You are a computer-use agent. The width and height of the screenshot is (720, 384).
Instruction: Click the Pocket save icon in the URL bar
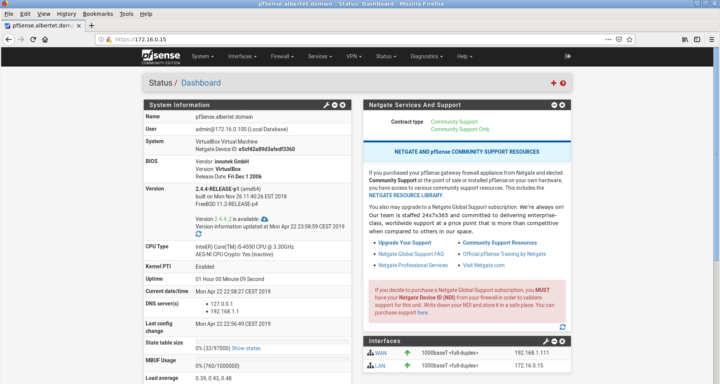619,40
